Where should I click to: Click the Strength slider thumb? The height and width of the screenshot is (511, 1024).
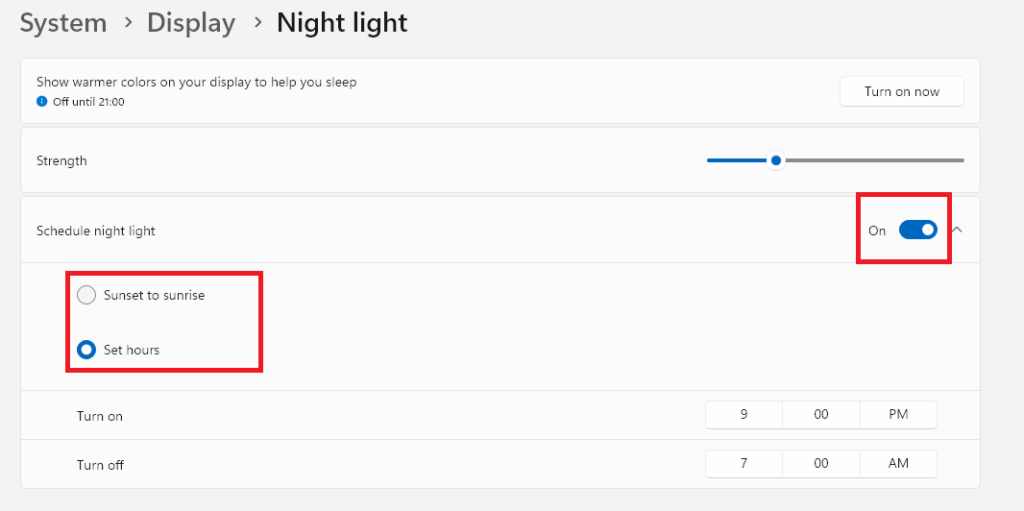[775, 160]
